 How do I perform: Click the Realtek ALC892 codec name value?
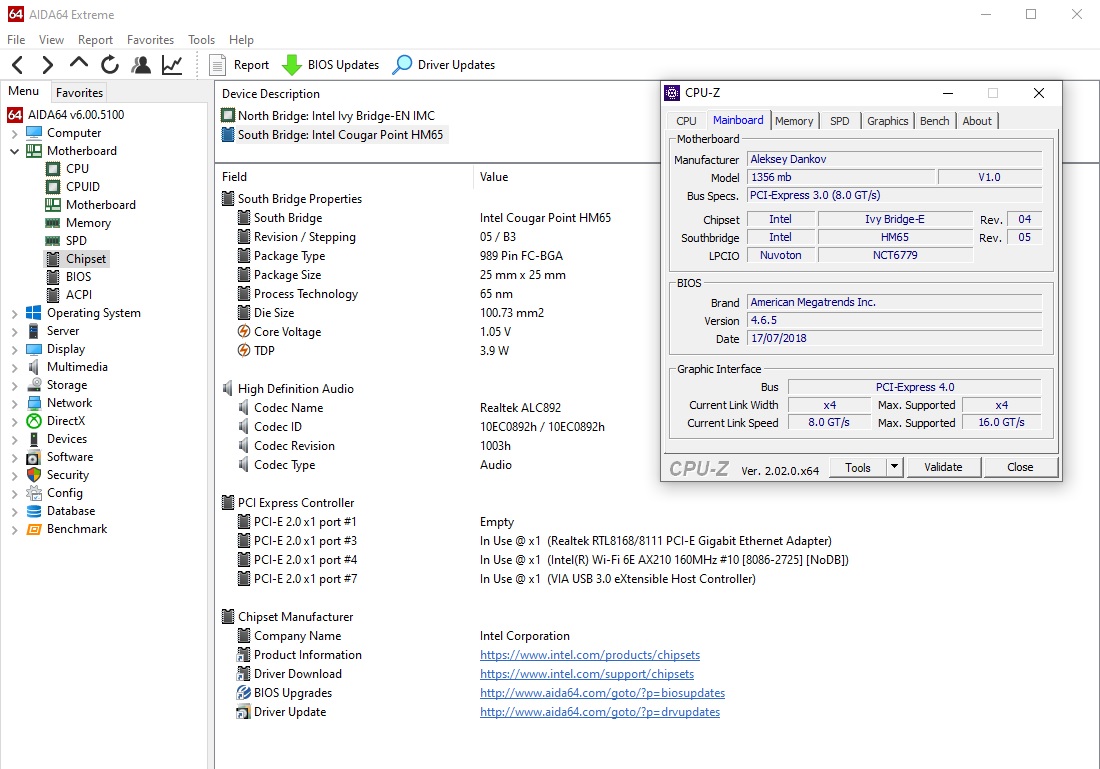pyautogui.click(x=521, y=408)
